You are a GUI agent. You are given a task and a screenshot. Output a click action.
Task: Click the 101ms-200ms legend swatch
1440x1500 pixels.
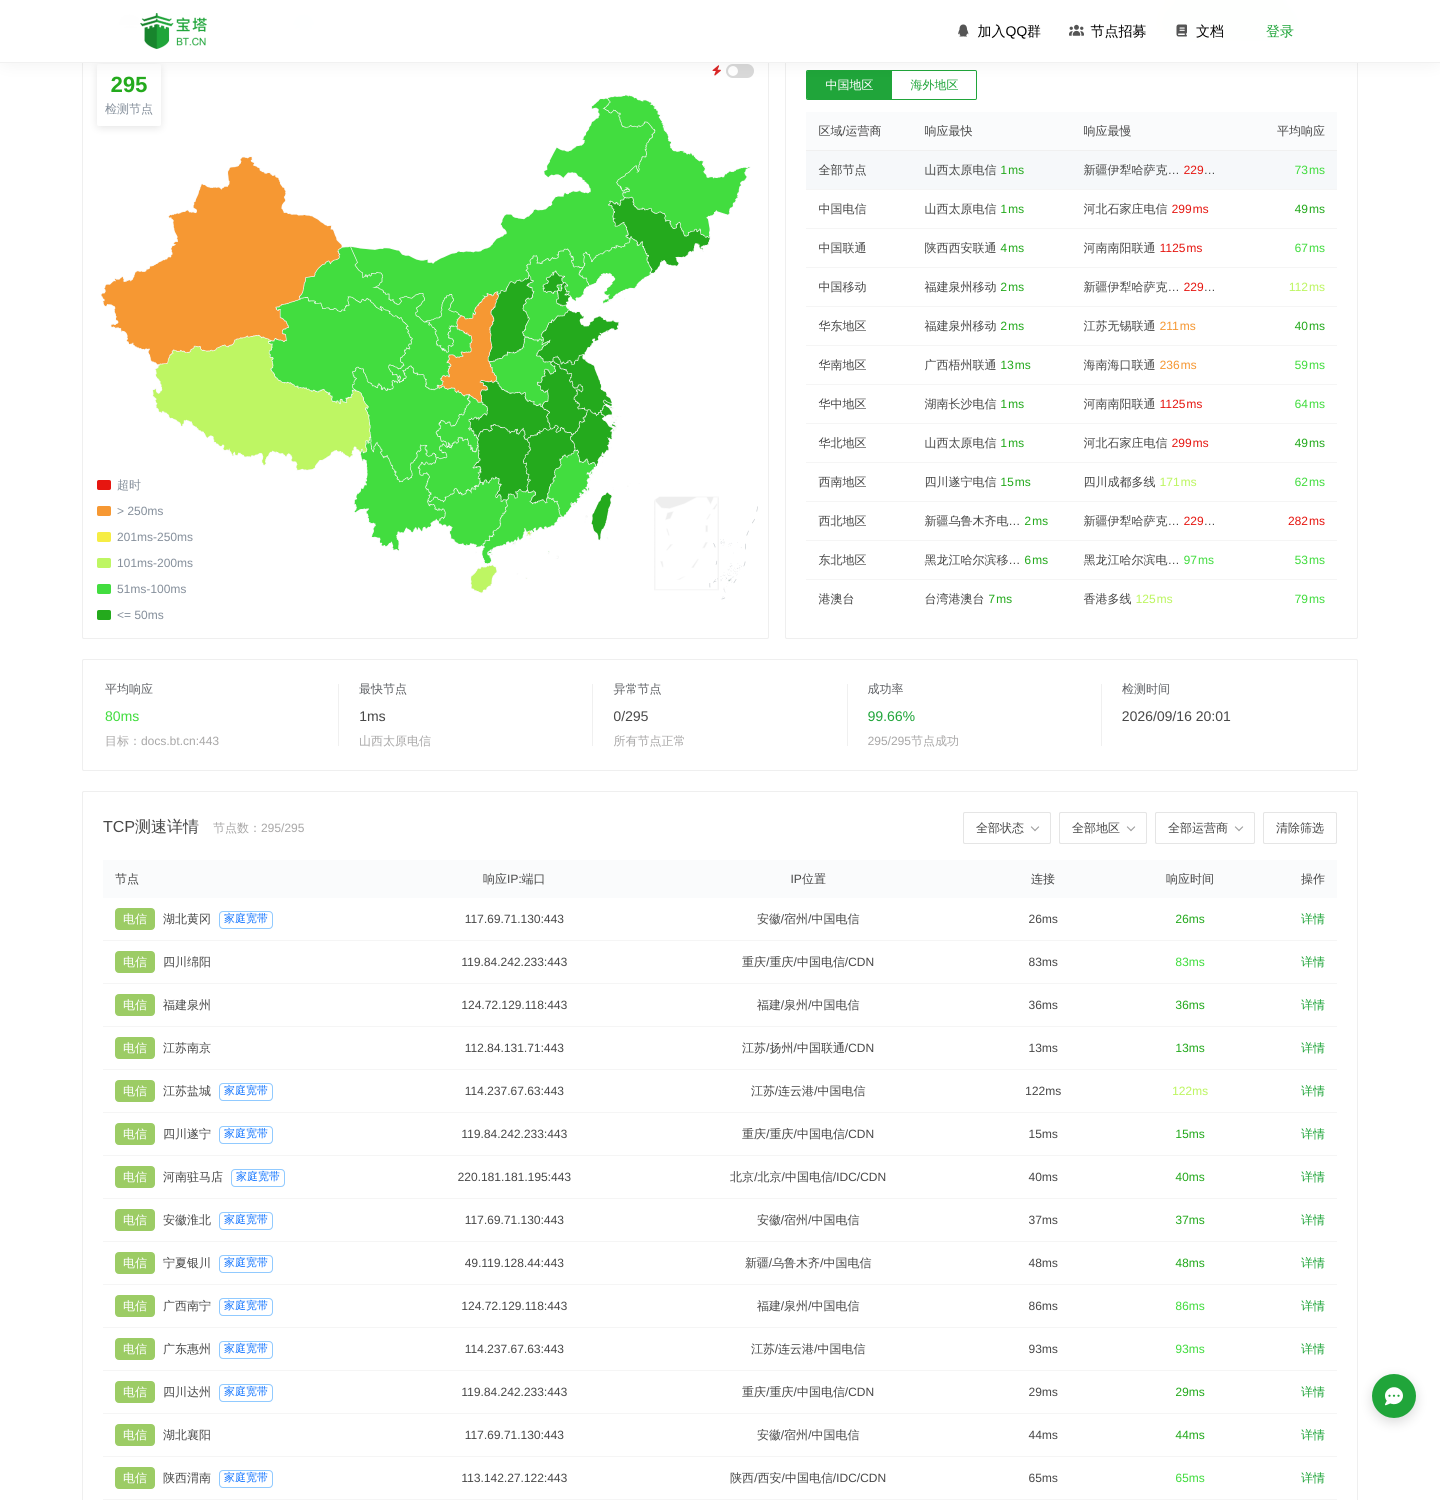coord(104,563)
